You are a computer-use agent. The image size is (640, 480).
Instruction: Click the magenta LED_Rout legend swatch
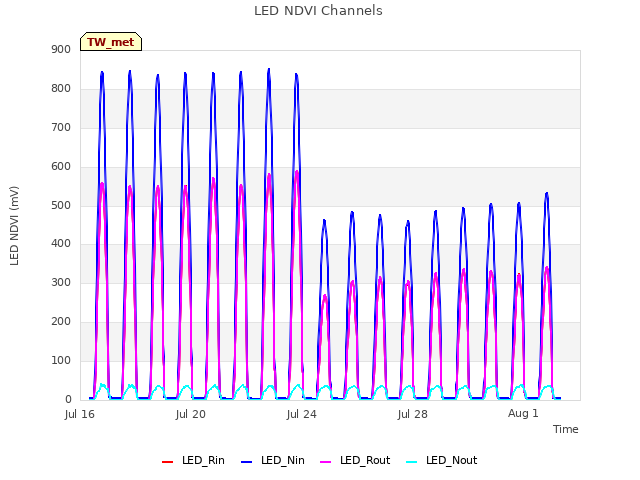coord(326,462)
